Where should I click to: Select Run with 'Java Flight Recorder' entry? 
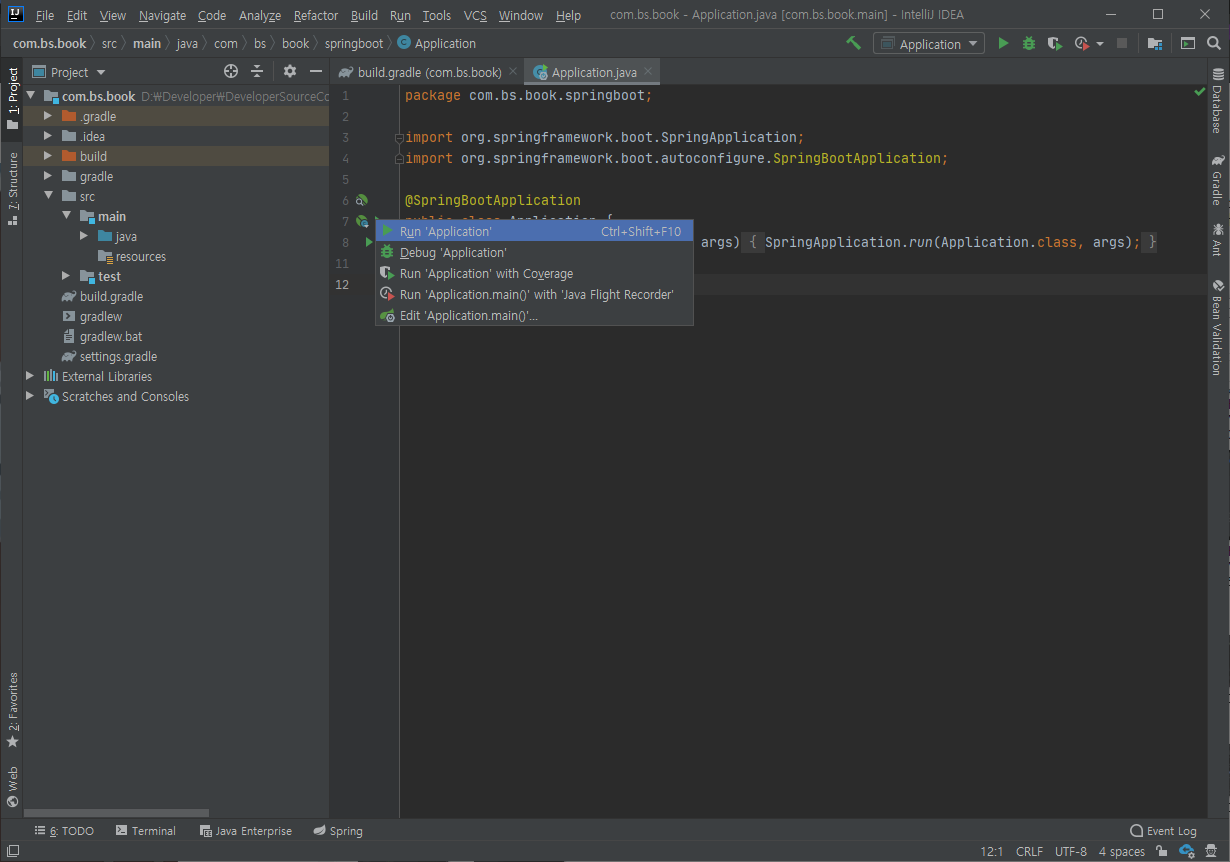pos(534,295)
